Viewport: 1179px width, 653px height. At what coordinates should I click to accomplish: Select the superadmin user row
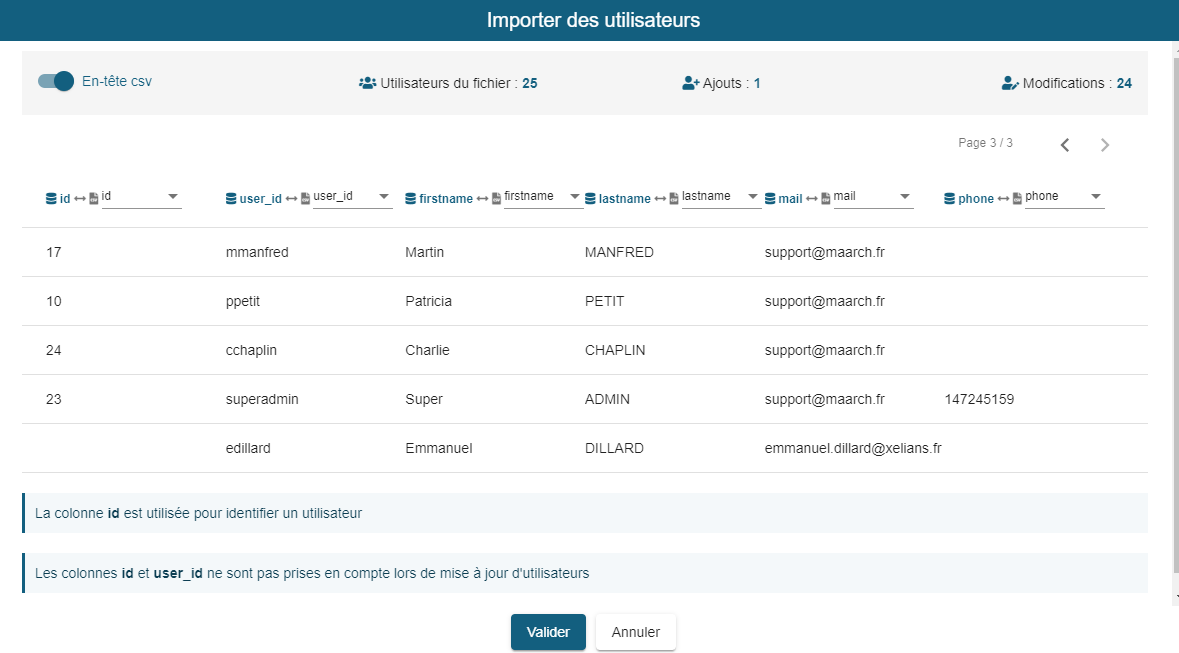pyautogui.click(x=584, y=399)
